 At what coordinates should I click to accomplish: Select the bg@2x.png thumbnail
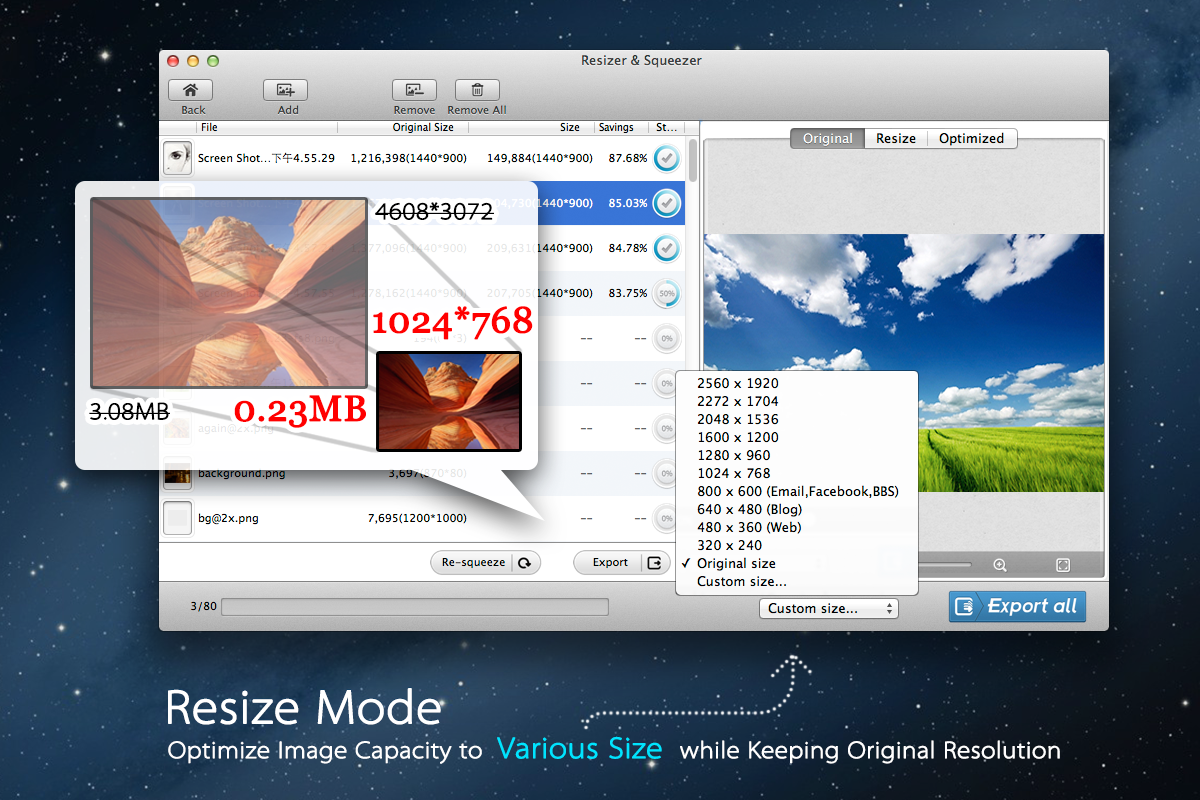tap(177, 518)
